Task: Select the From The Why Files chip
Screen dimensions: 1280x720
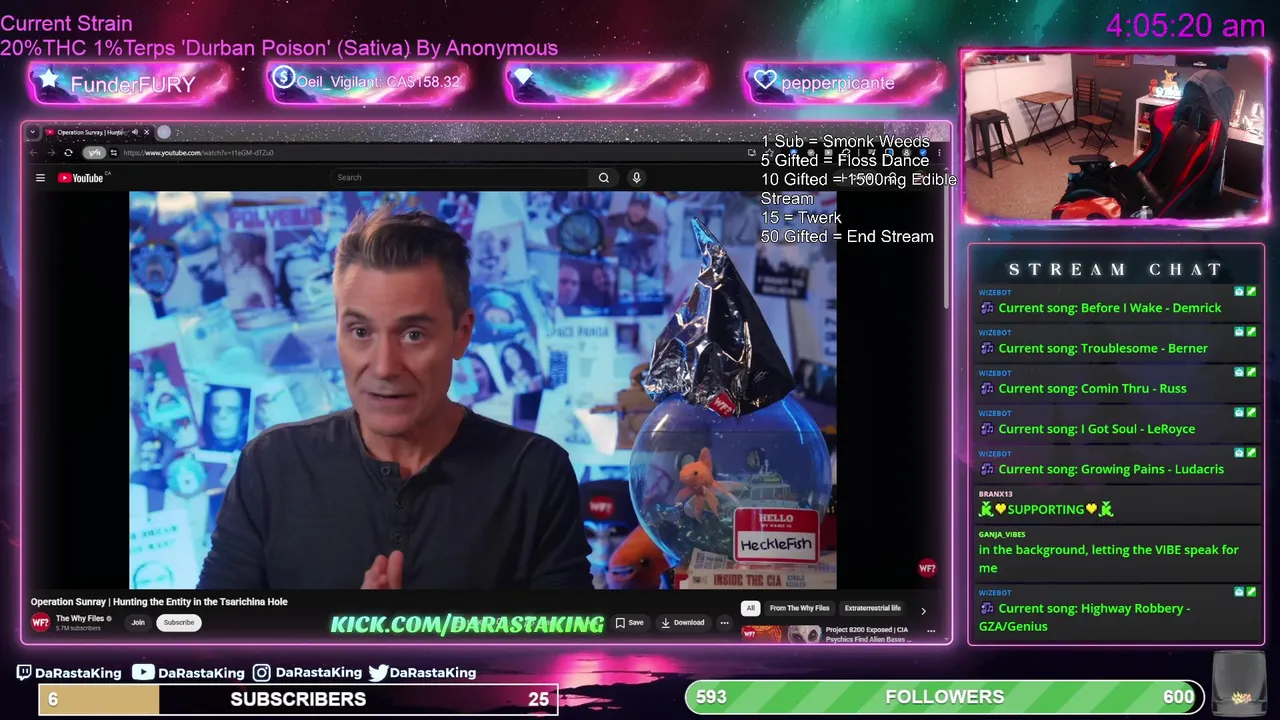Action: pos(799,608)
